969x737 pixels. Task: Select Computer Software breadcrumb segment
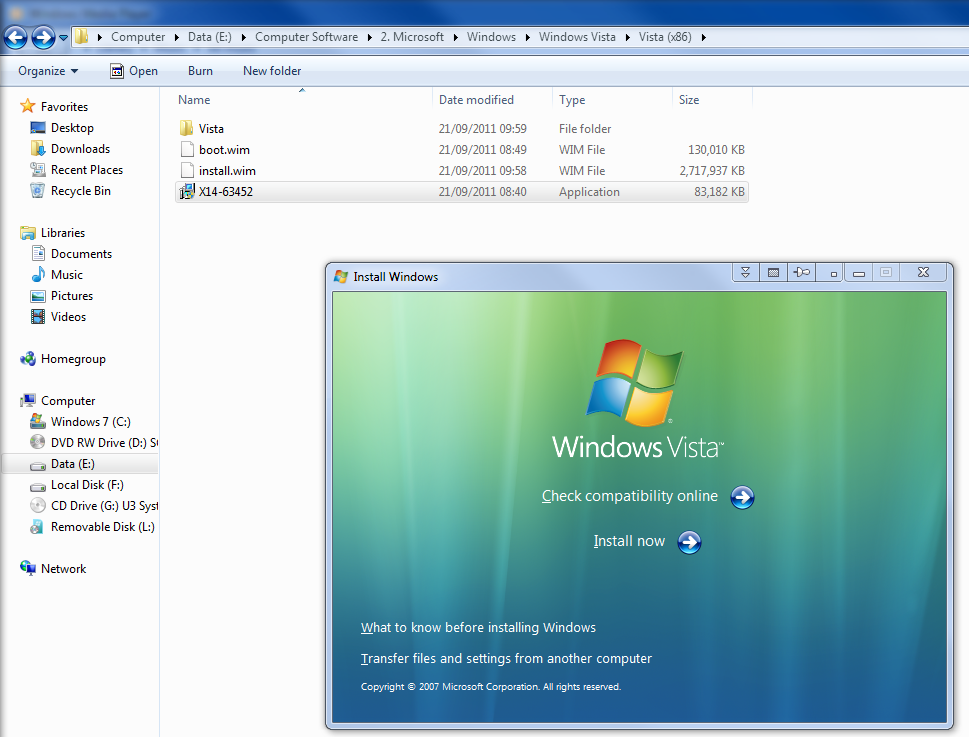pos(307,37)
